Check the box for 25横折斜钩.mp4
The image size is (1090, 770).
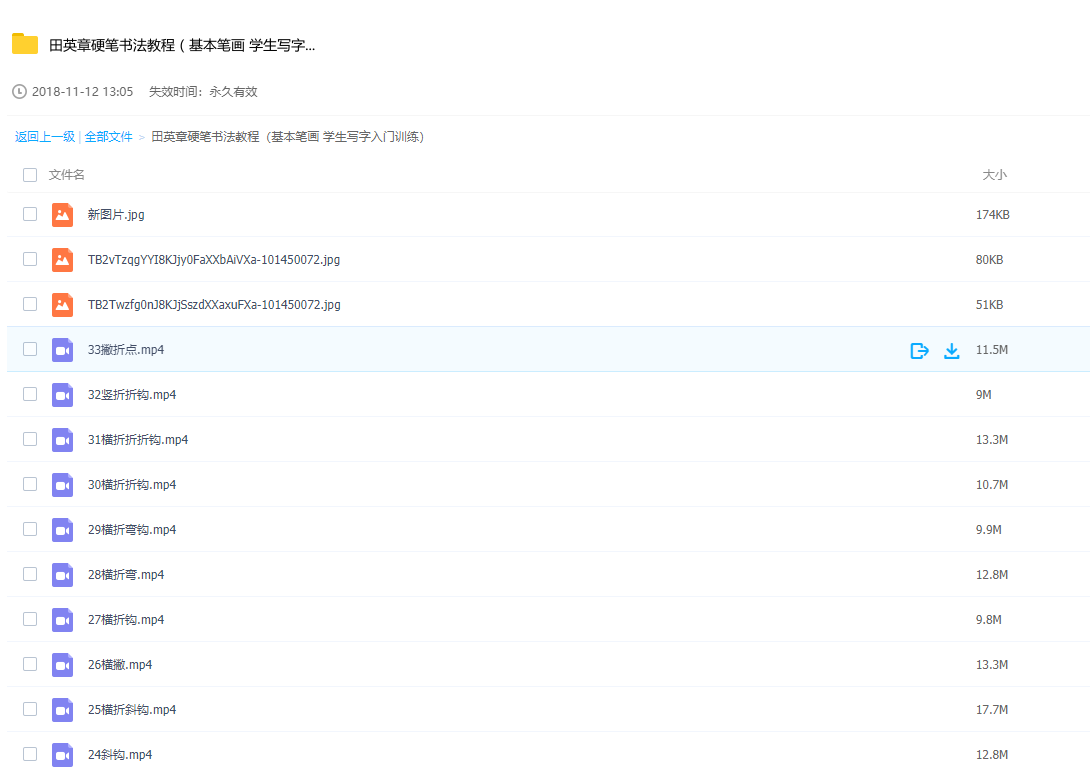pos(30,709)
